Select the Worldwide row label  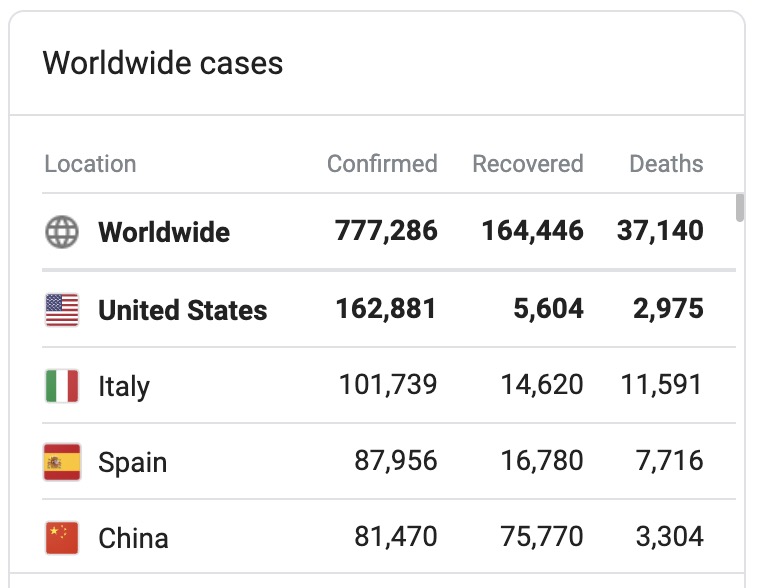pos(164,233)
